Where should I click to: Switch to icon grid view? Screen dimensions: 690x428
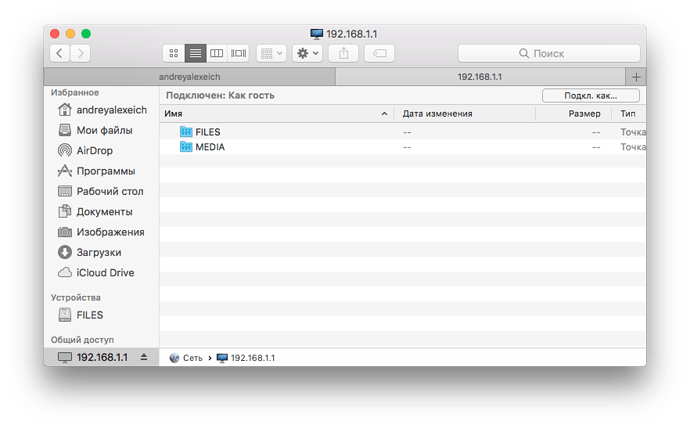tap(173, 53)
